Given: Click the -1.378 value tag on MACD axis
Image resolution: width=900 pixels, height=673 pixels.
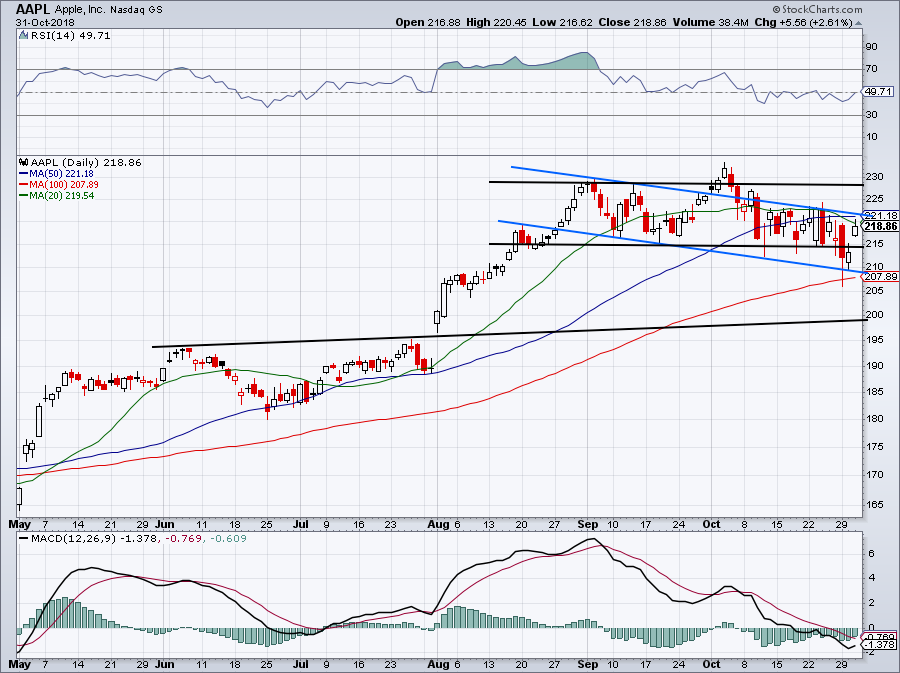Looking at the screenshot, I should 880,645.
